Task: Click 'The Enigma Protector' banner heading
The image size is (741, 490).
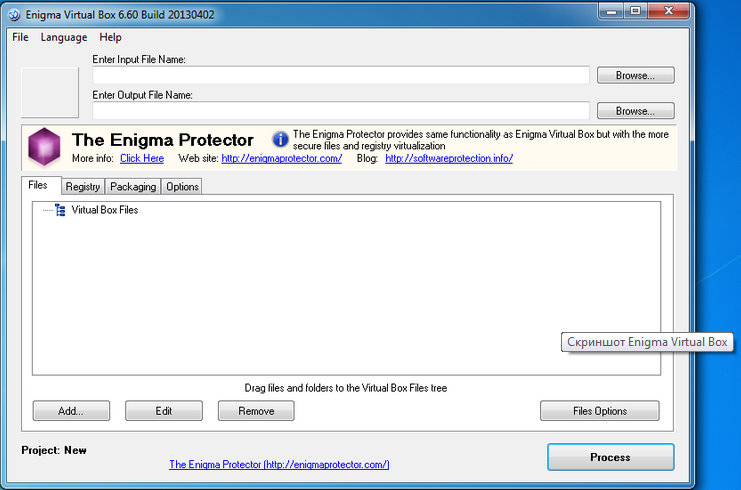Action: (x=163, y=140)
